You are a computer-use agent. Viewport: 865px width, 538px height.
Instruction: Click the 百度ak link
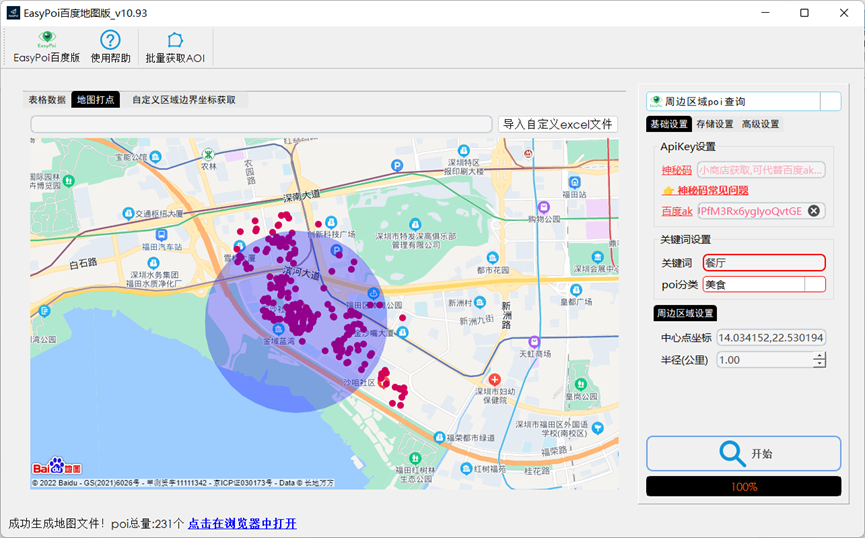[677, 211]
